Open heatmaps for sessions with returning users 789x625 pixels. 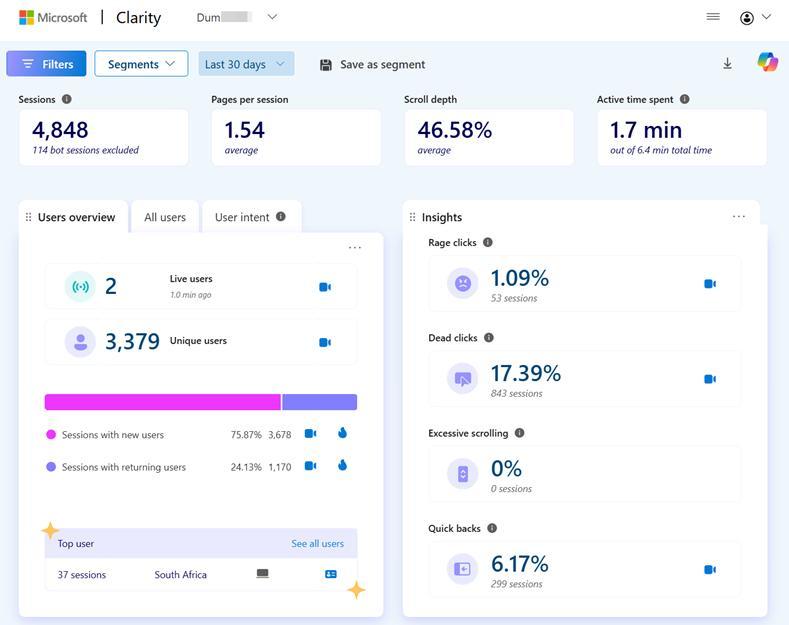[x=342, y=465]
